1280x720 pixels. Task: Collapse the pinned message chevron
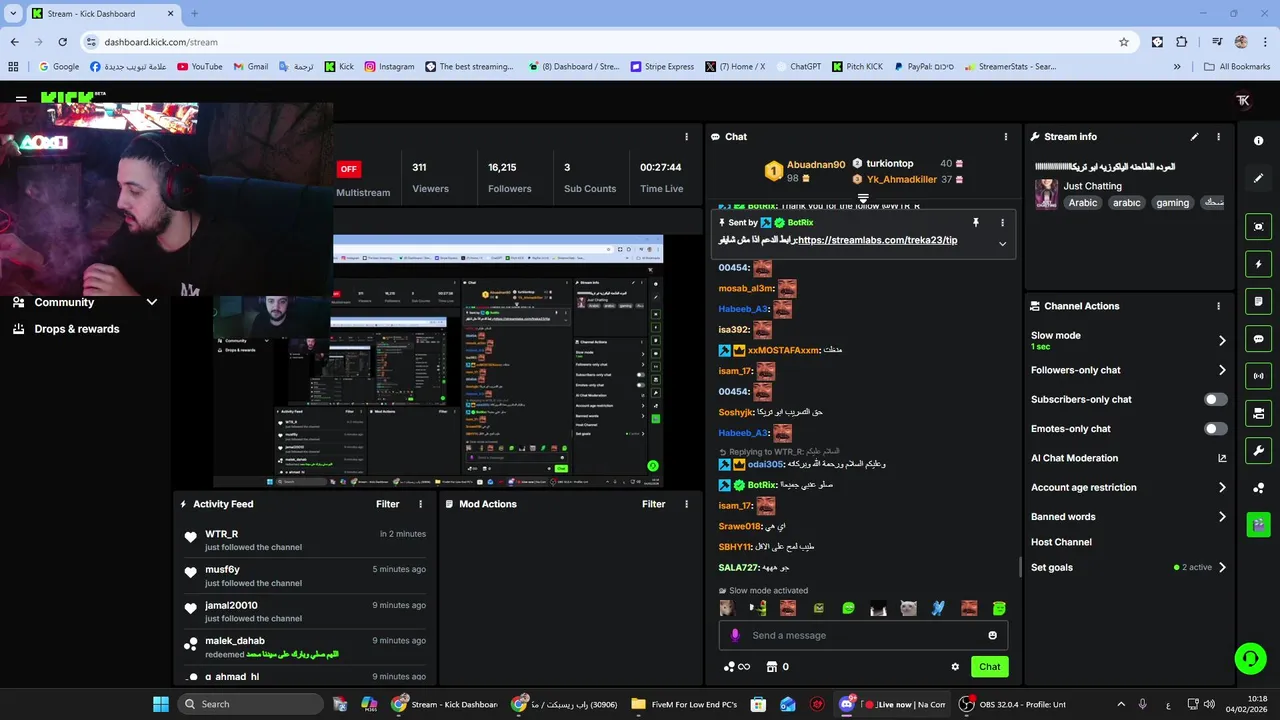pyautogui.click(x=1002, y=243)
